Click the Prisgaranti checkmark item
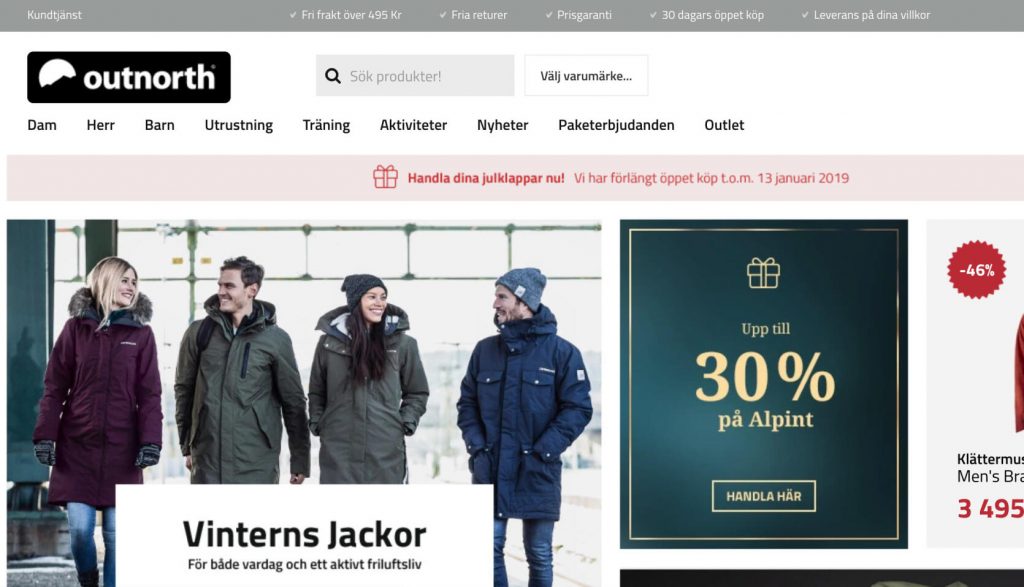The width and height of the screenshot is (1024, 587). click(x=579, y=14)
